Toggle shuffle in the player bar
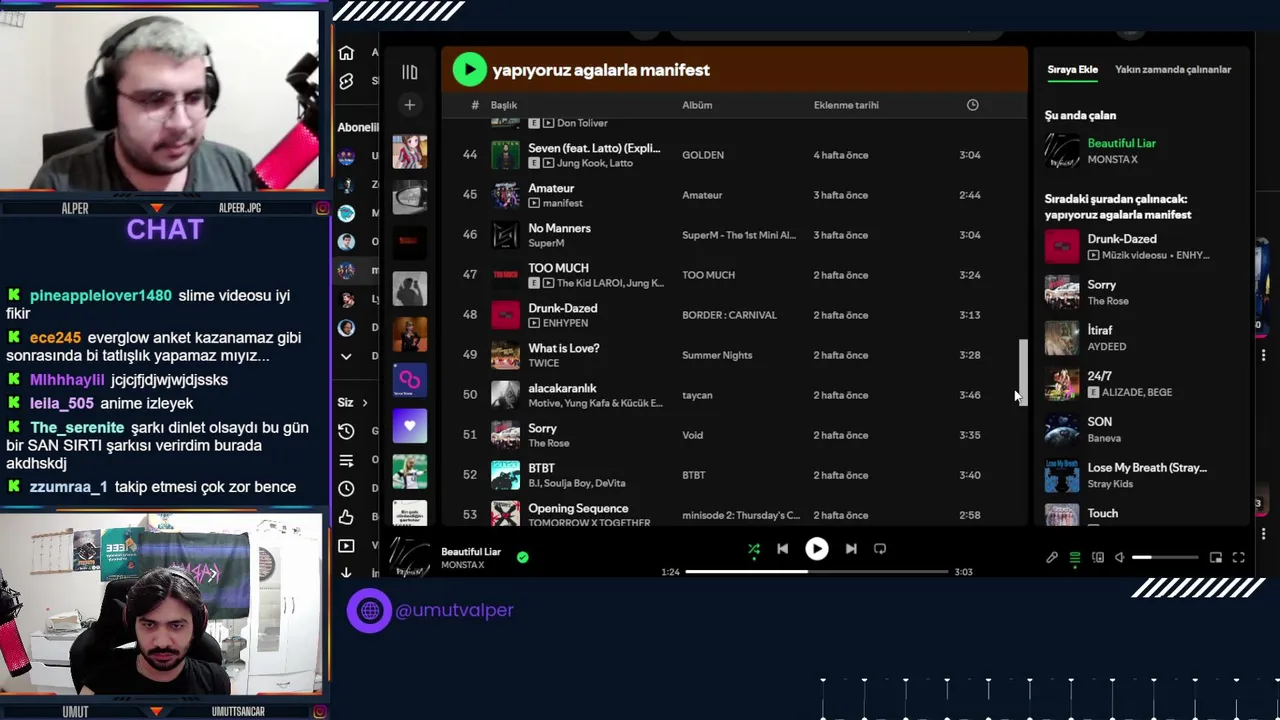The width and height of the screenshot is (1280, 720). tap(754, 549)
